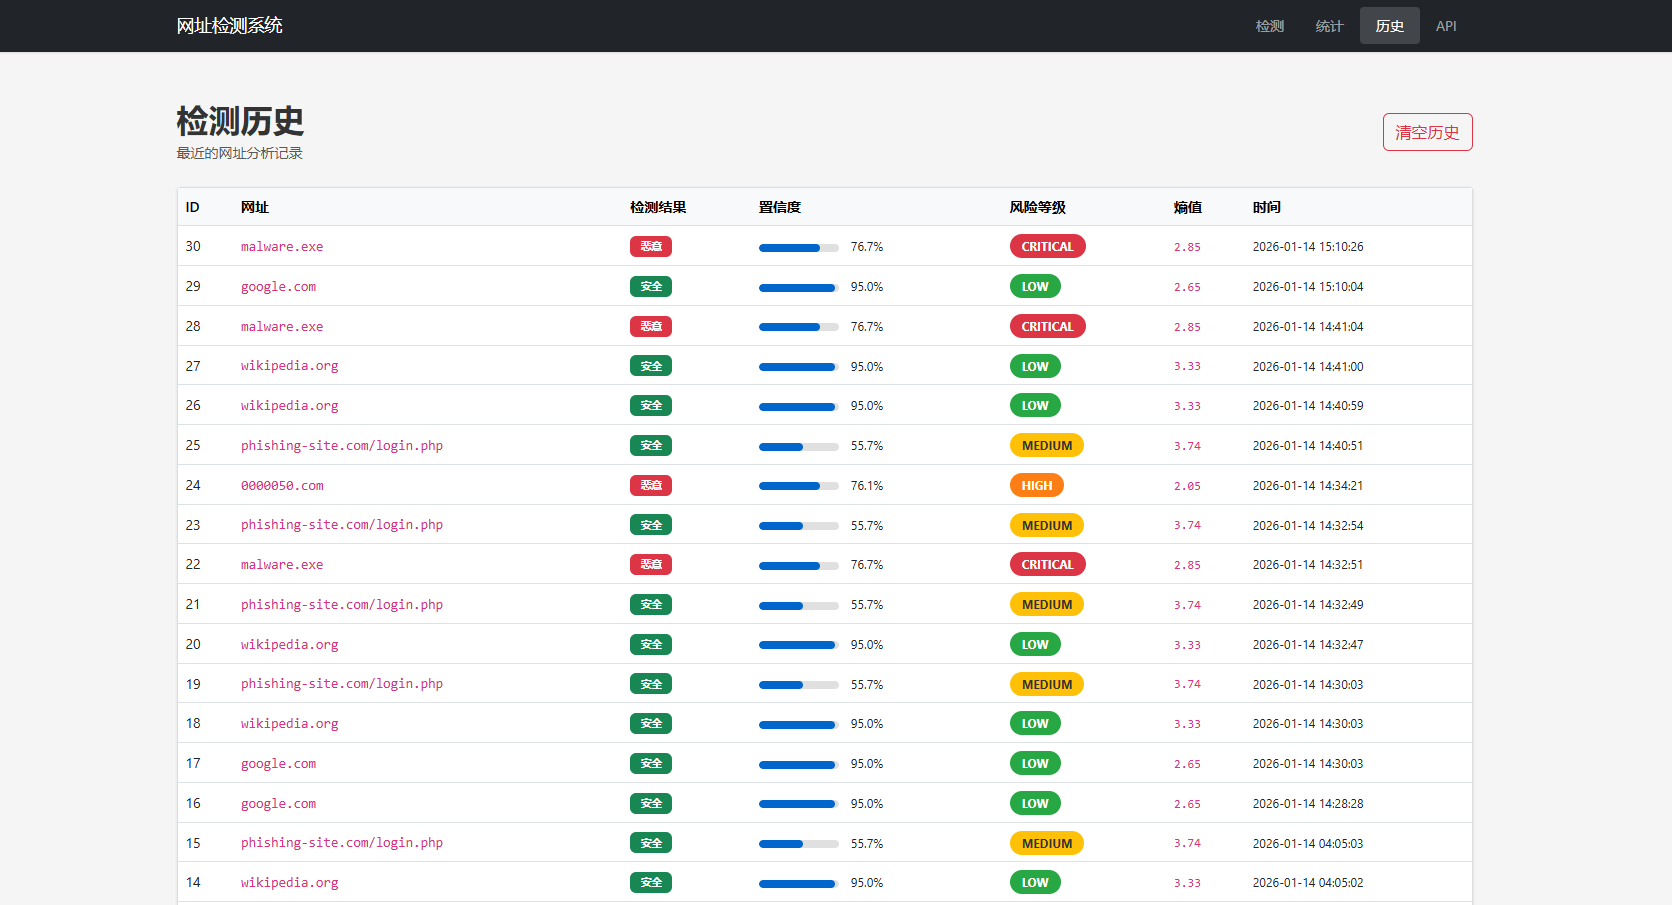This screenshot has height=905, width=1672.
Task: Click phishing-site.com/login.php in row 23
Action: [x=342, y=525]
